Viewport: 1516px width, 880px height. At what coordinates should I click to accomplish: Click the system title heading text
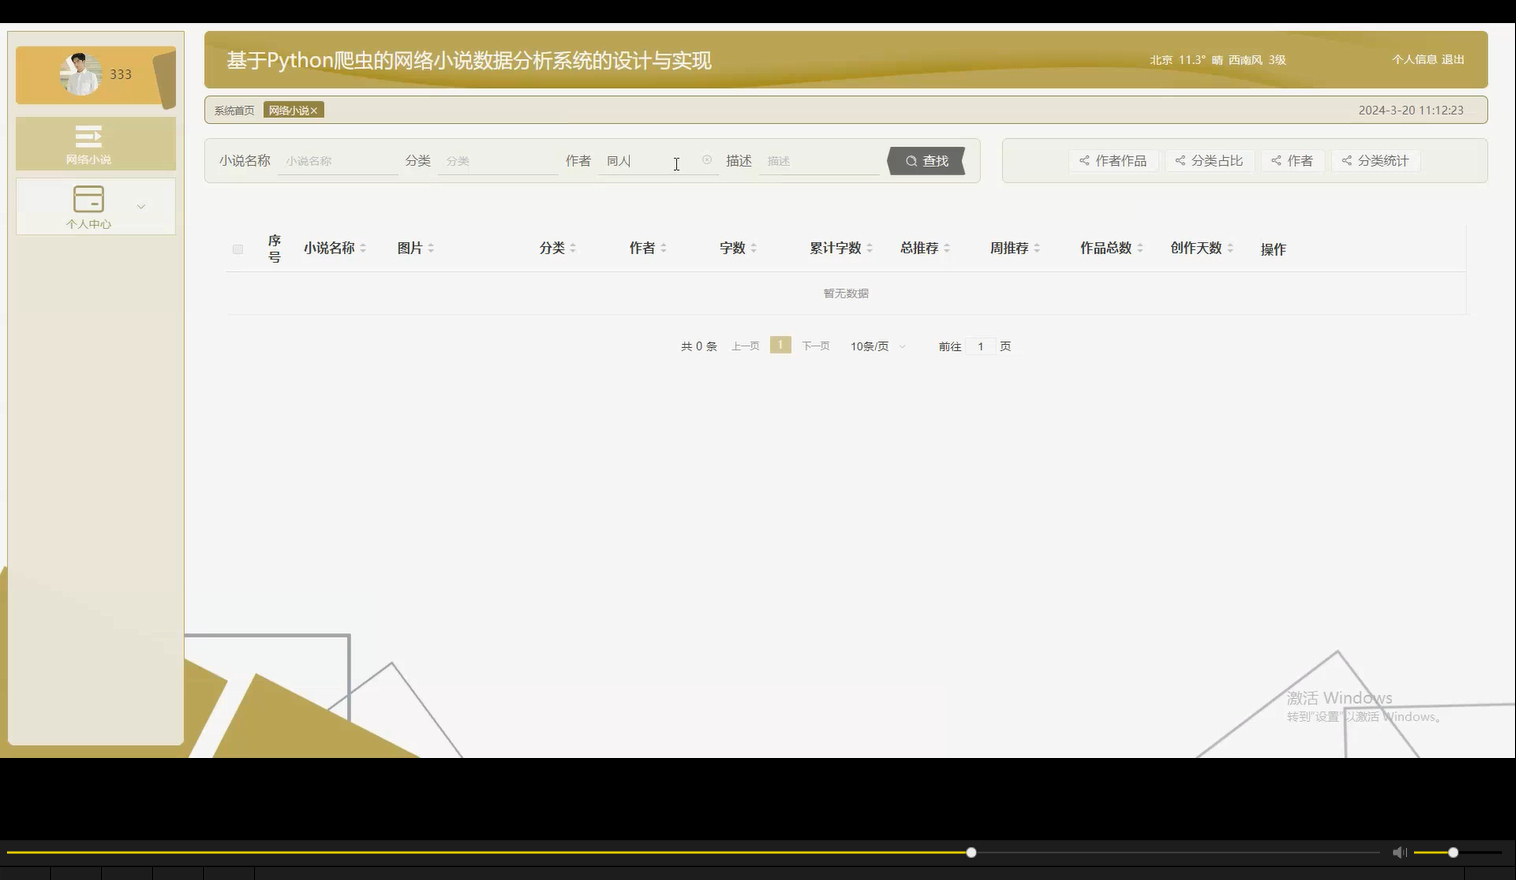[469, 60]
